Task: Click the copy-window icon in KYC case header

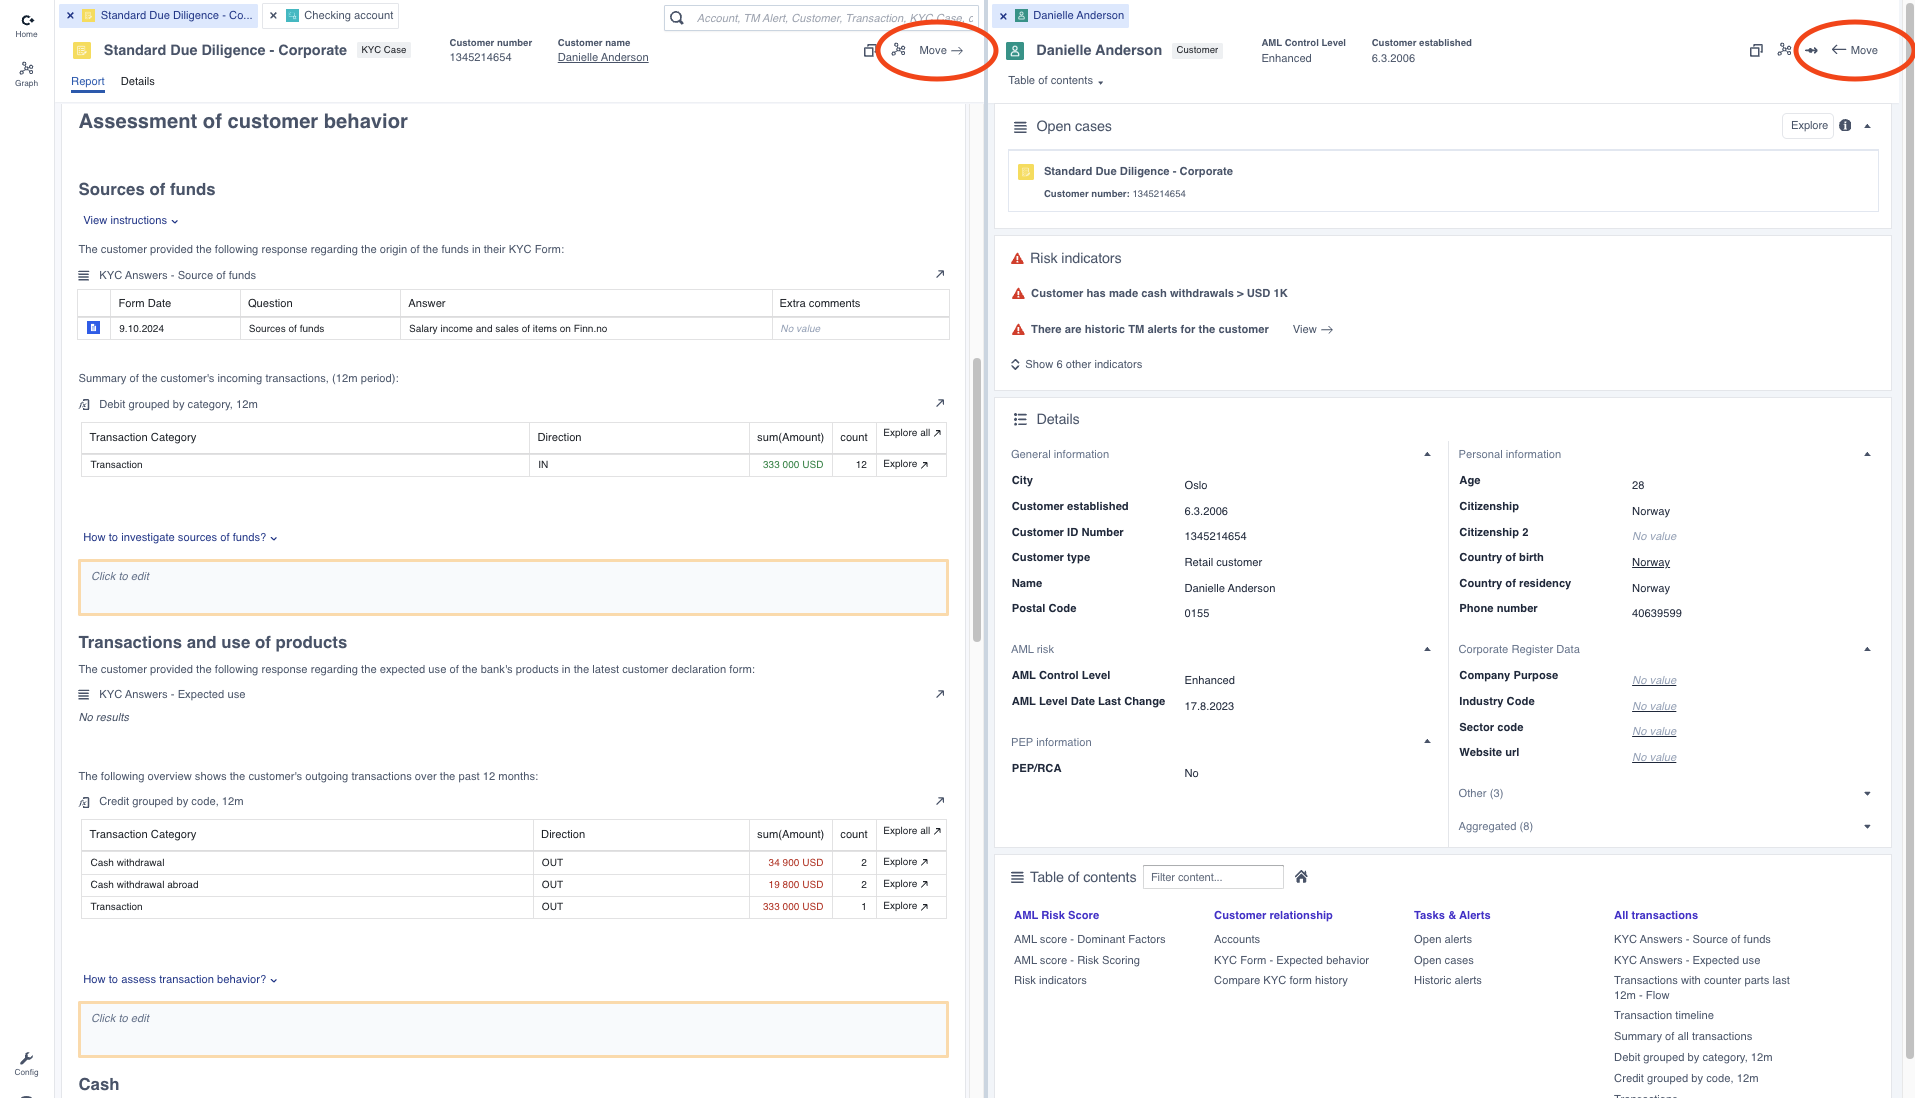Action: tap(870, 50)
